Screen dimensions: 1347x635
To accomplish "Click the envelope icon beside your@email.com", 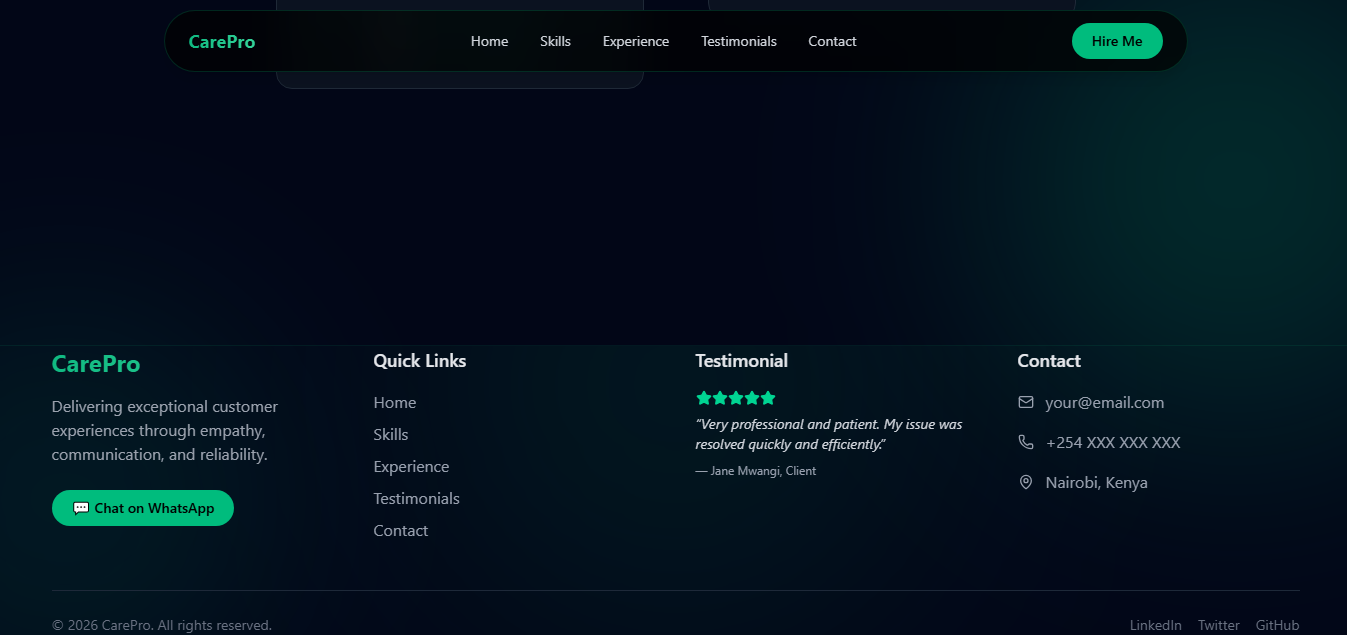I will pyautogui.click(x=1025, y=402).
